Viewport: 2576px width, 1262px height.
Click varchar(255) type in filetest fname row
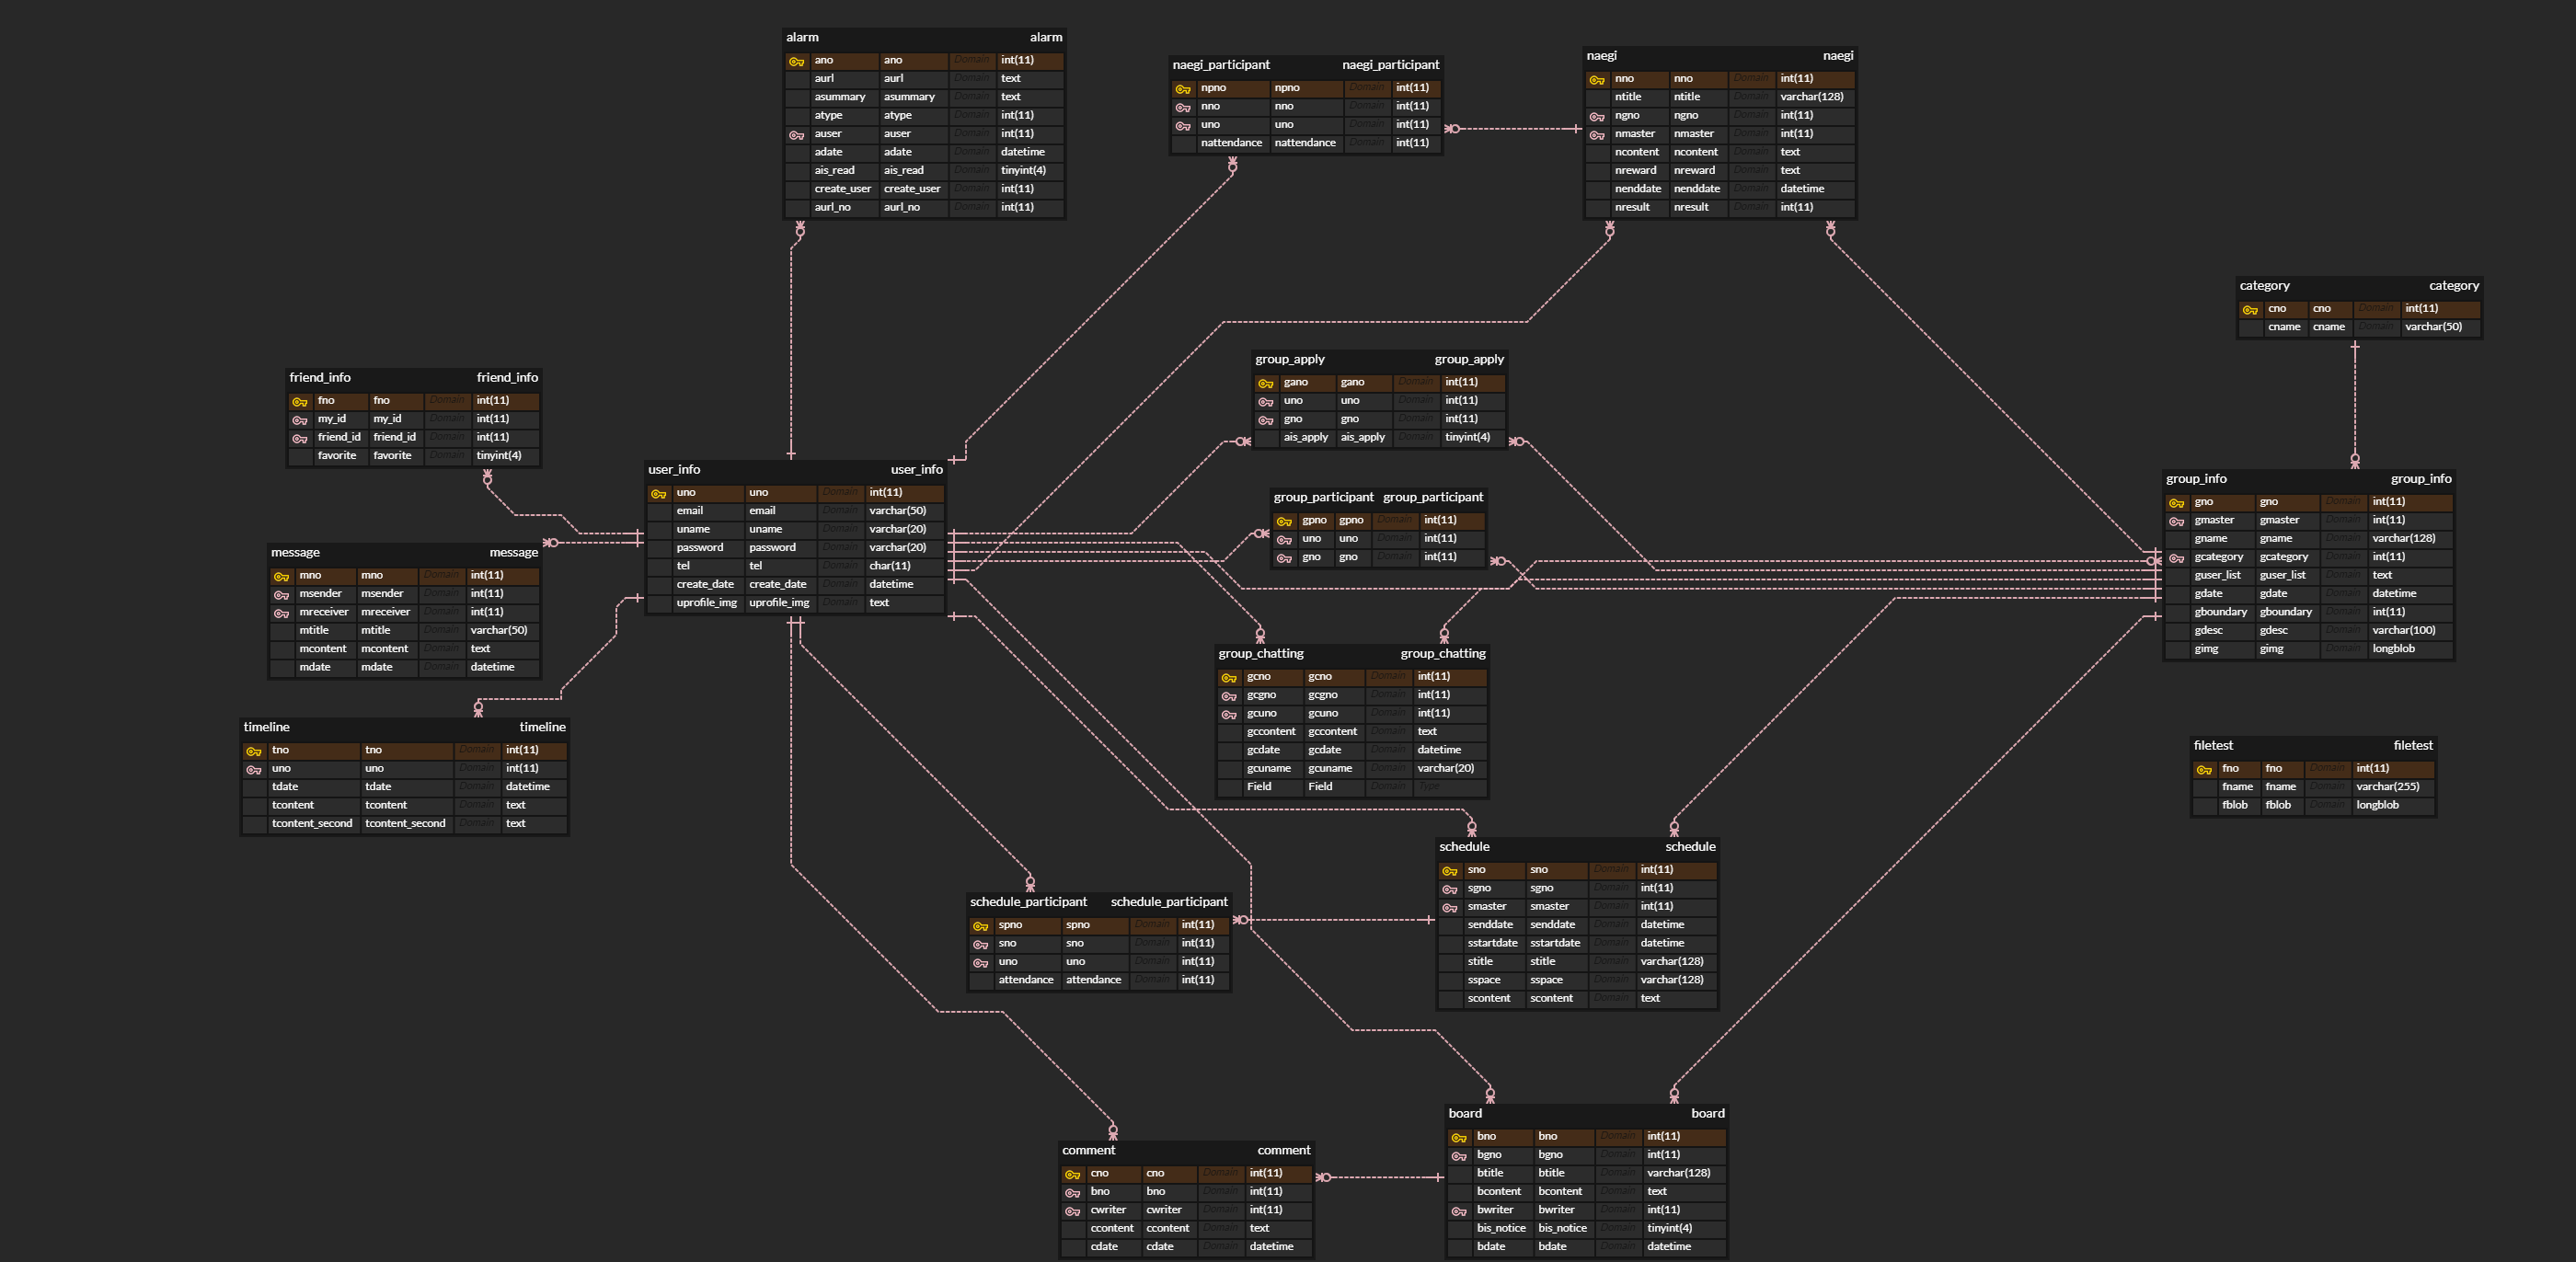coord(2387,787)
